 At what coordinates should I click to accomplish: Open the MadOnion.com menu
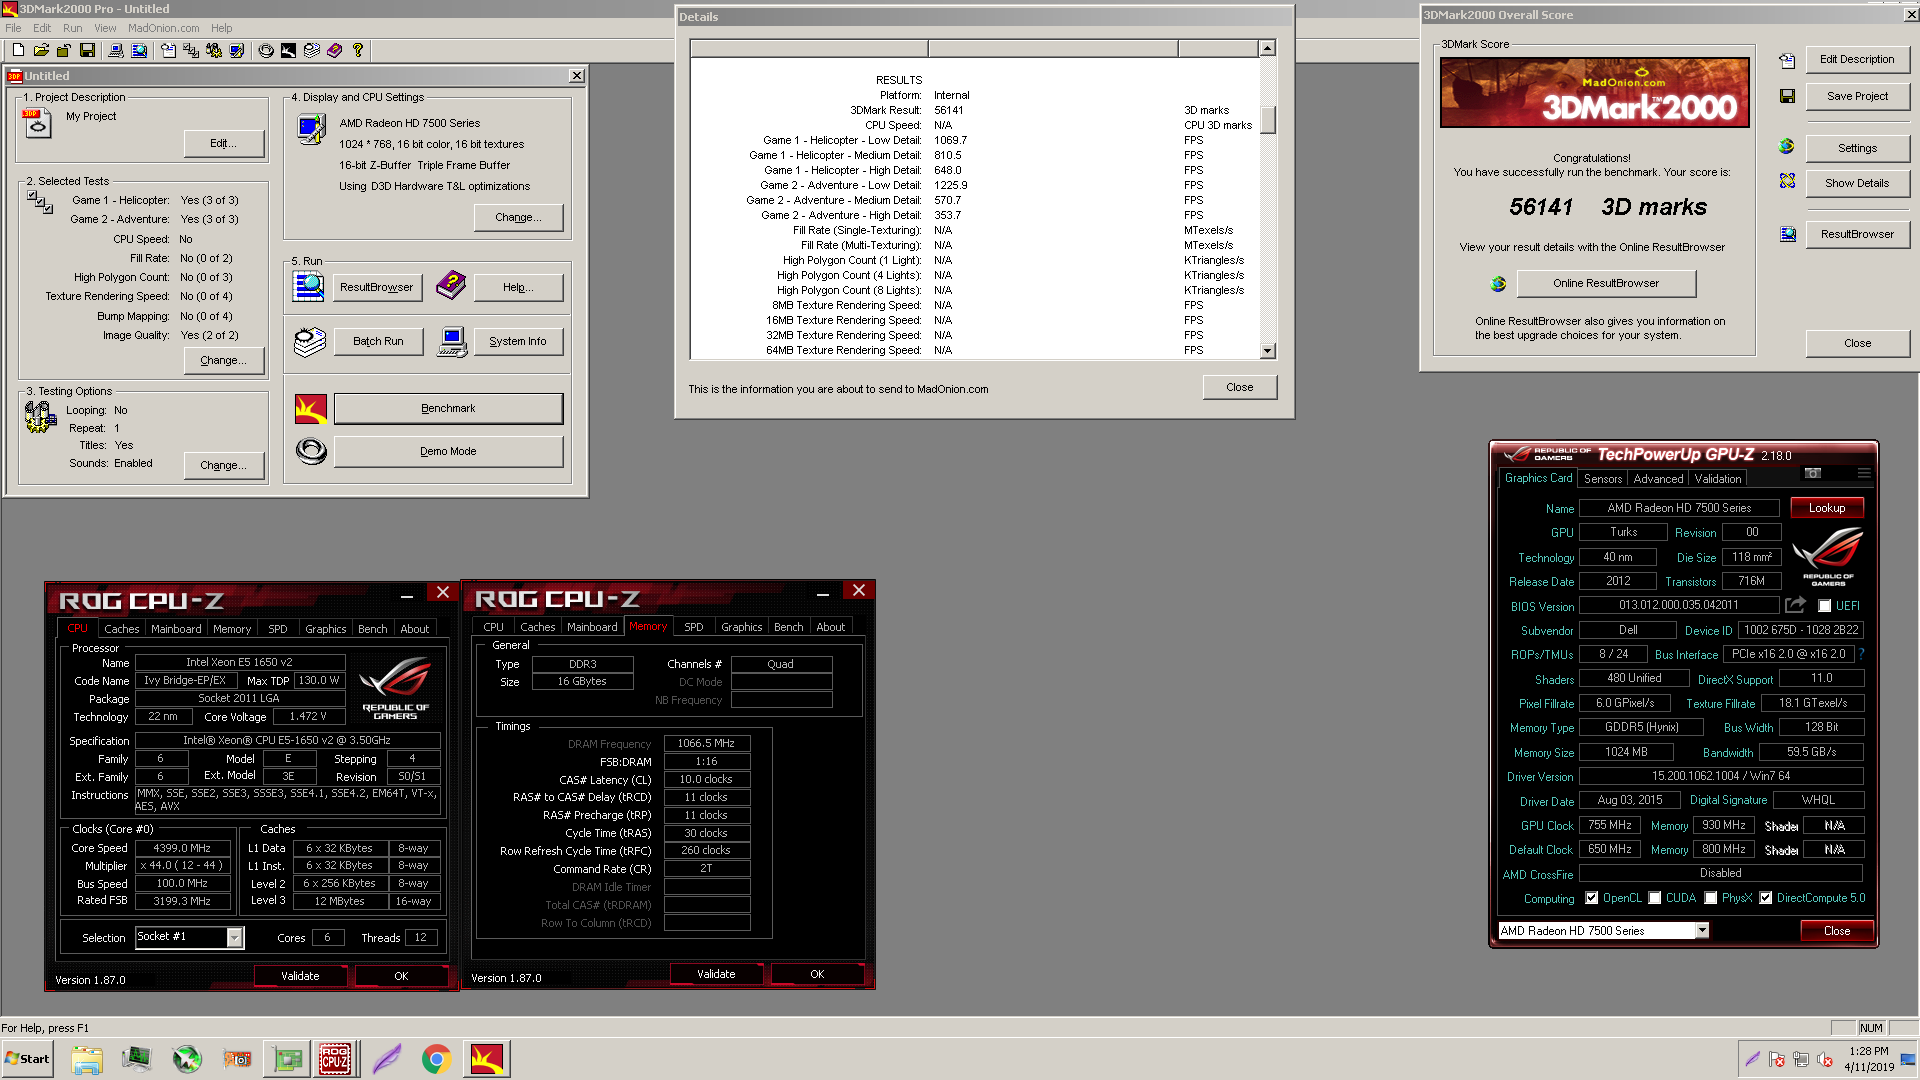click(x=163, y=28)
